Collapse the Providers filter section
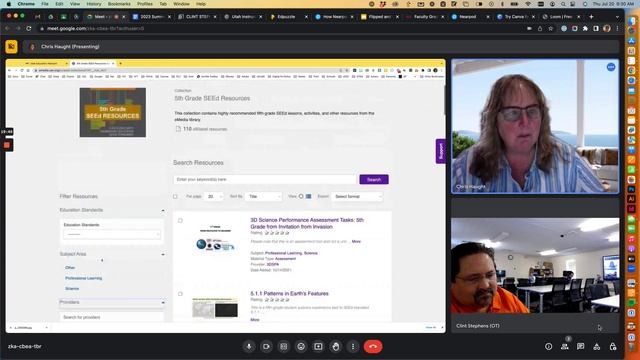This screenshot has width=640, height=360. coord(163,302)
